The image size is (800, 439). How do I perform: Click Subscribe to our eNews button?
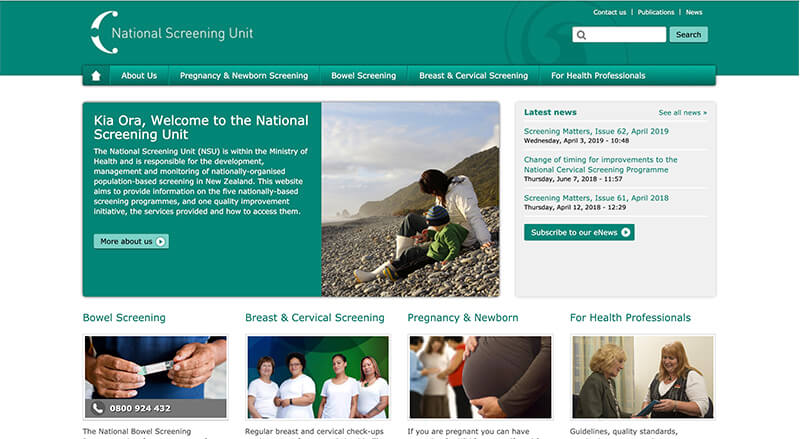pyautogui.click(x=579, y=232)
